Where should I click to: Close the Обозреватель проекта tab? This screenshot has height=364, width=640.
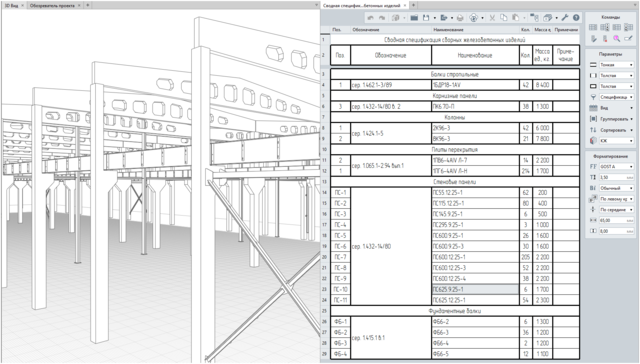79,5
